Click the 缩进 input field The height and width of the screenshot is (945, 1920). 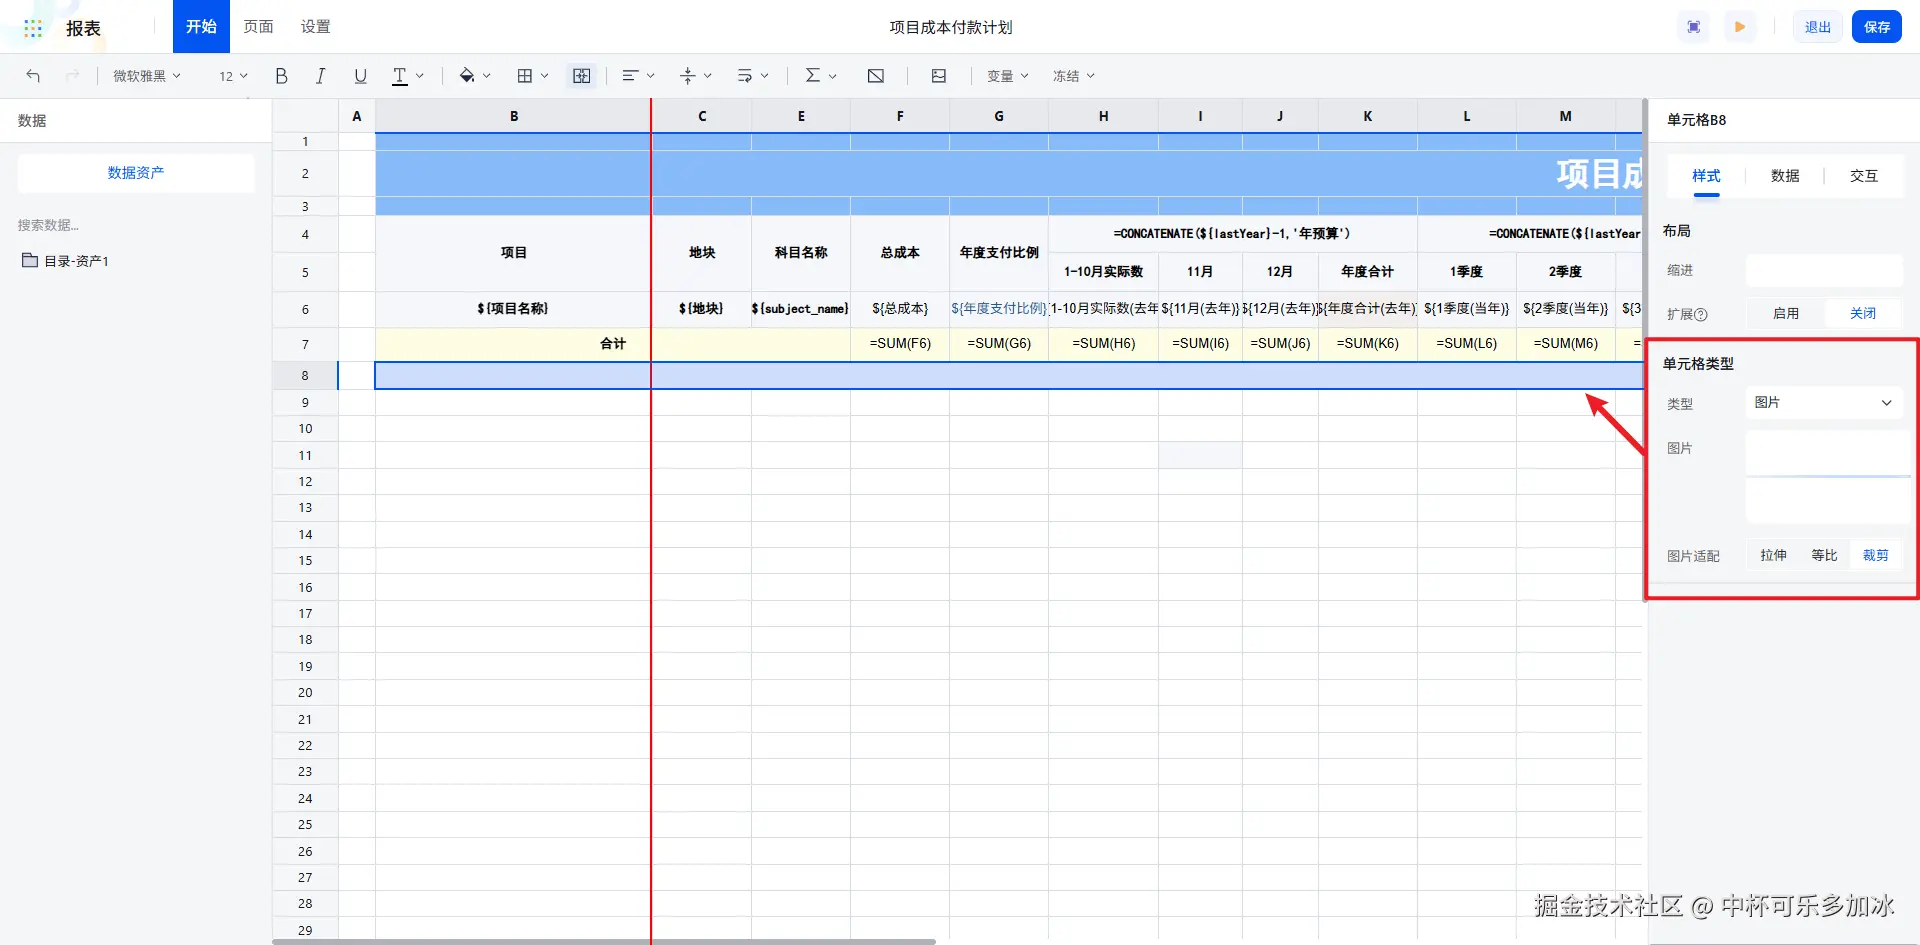1824,270
